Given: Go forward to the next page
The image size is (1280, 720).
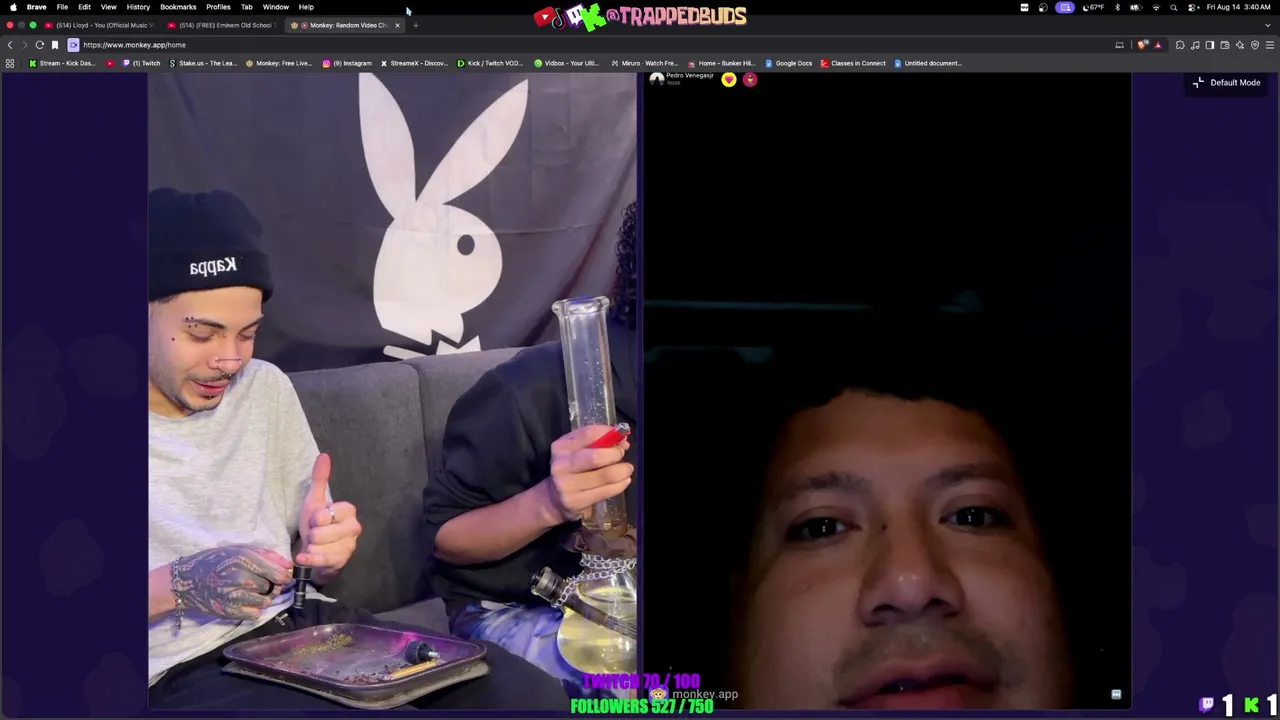Looking at the screenshot, I should click(24, 45).
